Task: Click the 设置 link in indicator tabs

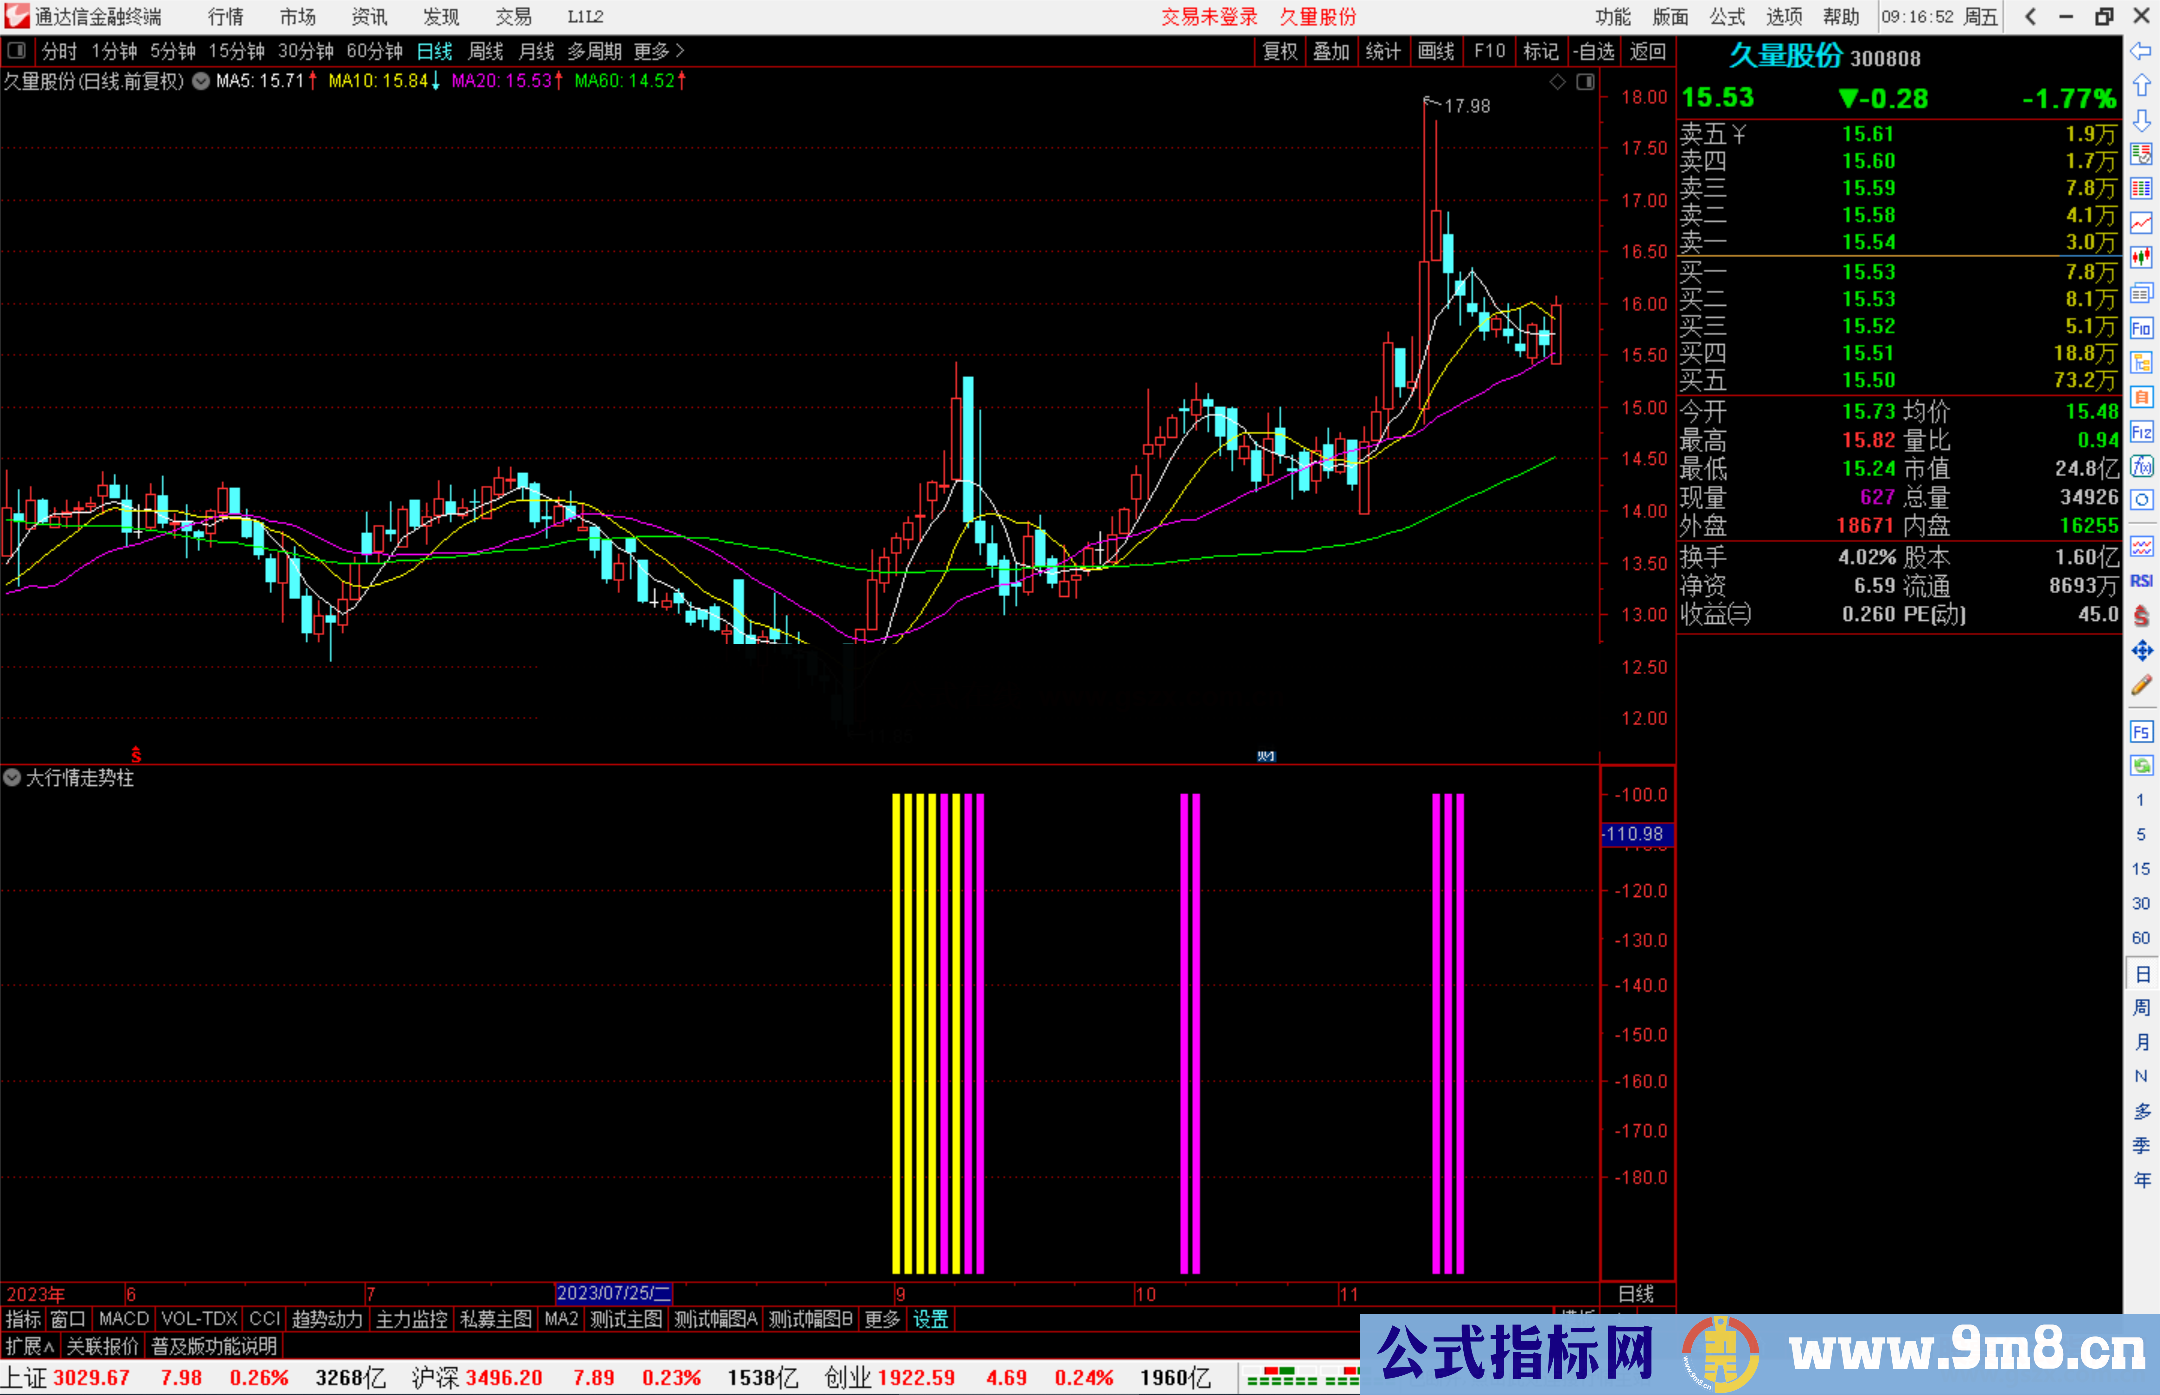Action: (x=930, y=1319)
